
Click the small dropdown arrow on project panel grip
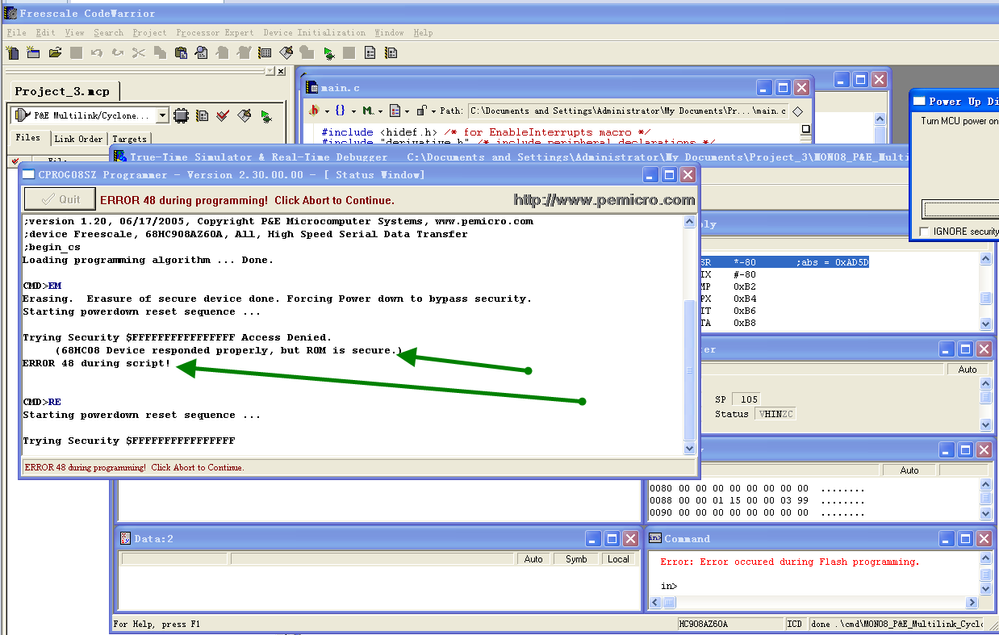(270, 71)
